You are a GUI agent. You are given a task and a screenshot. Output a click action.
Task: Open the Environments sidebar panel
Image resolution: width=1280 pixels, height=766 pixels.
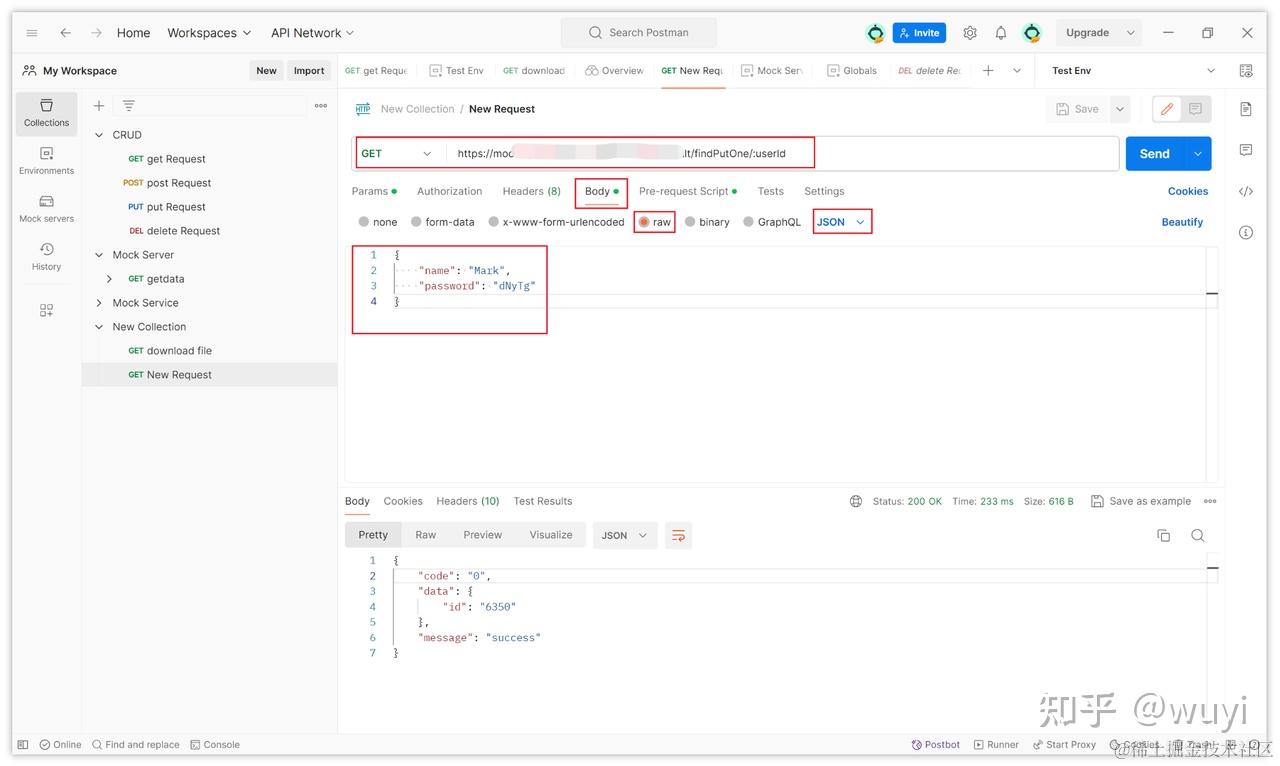pos(46,160)
